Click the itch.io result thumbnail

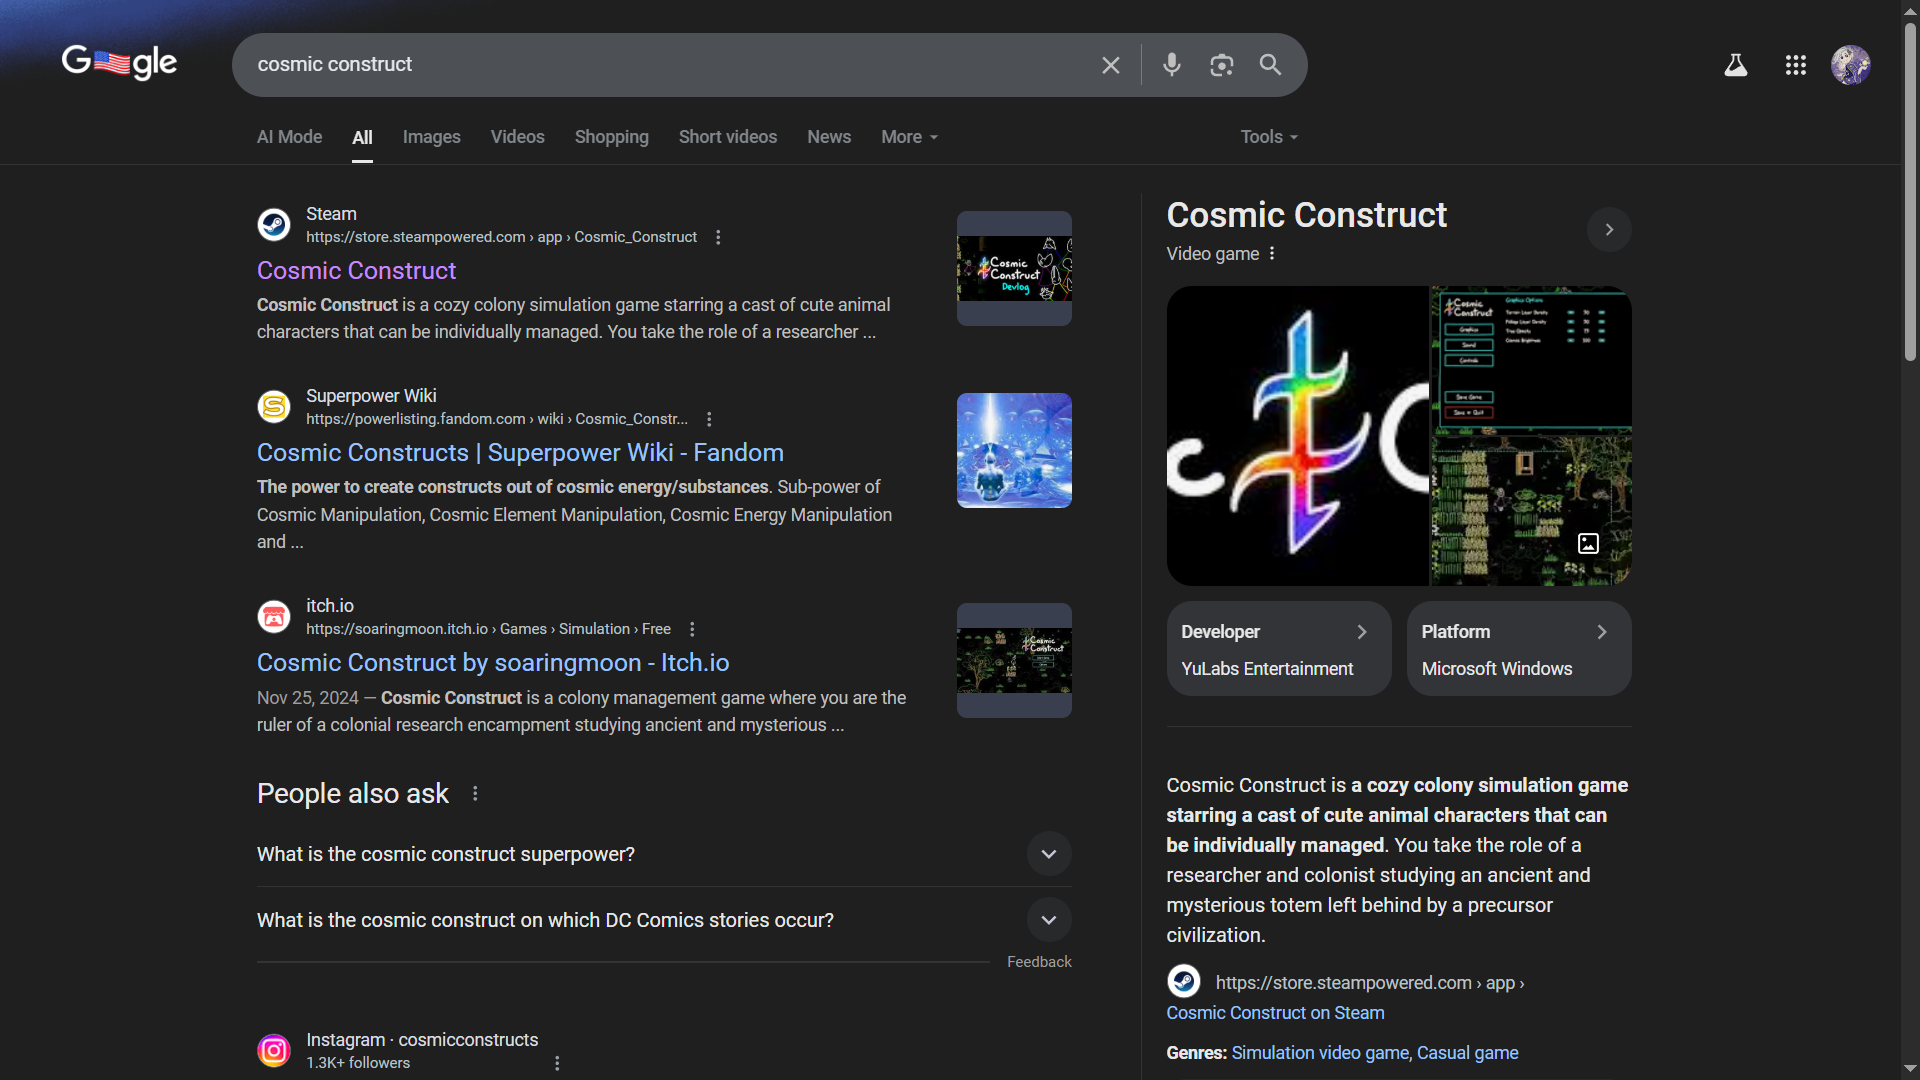coord(1014,660)
